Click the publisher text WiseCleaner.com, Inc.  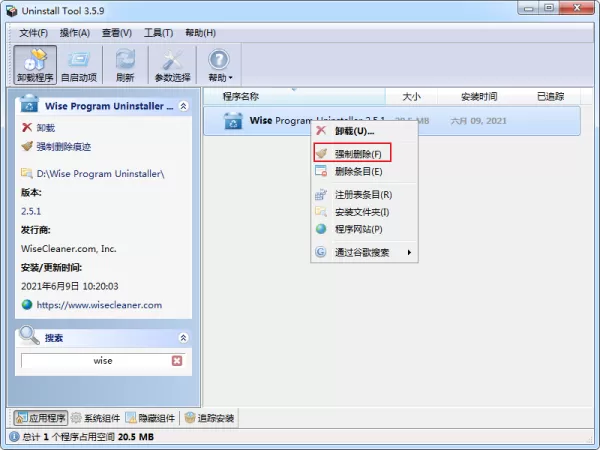[68, 249]
